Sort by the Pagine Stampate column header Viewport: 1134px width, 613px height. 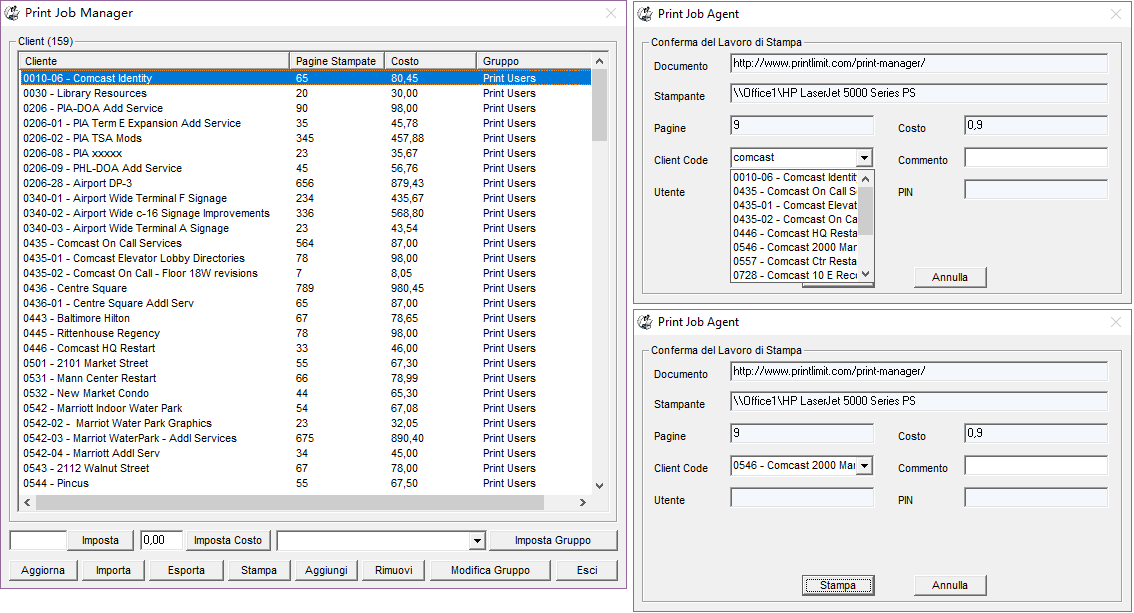(x=336, y=61)
